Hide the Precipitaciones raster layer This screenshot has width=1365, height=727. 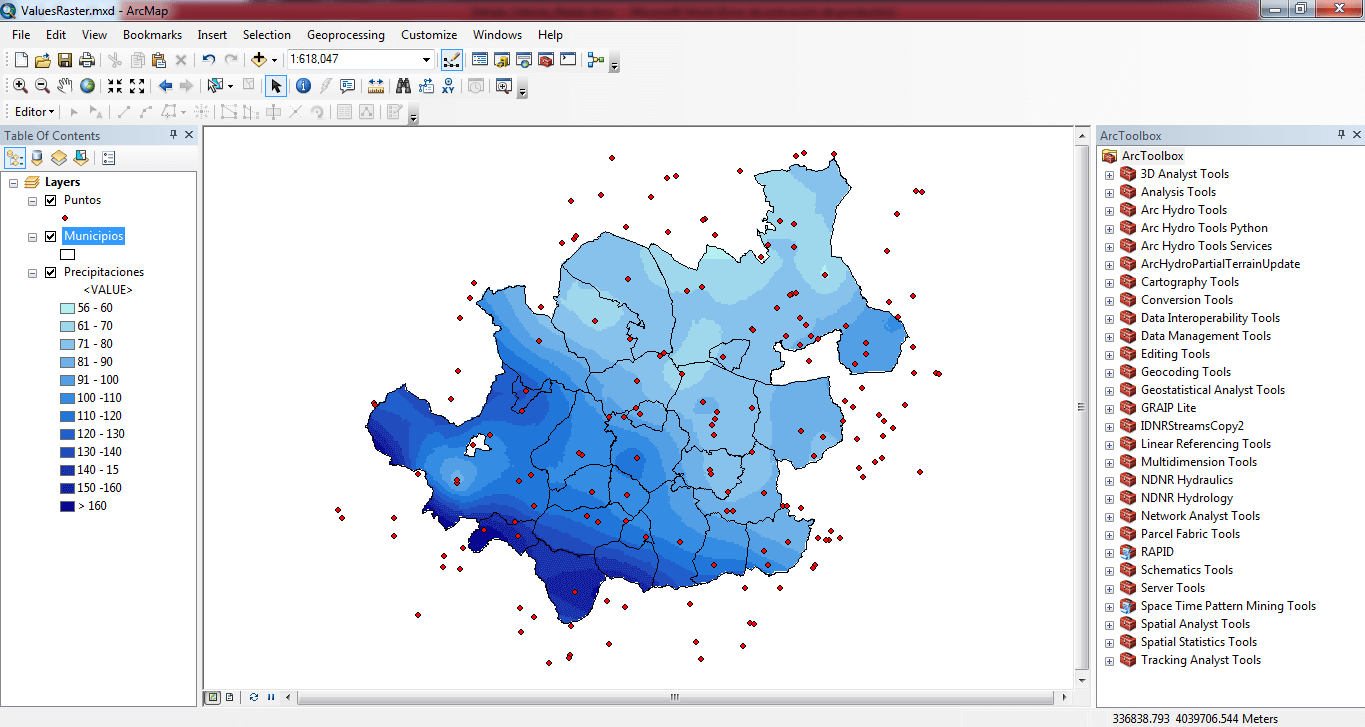point(50,272)
